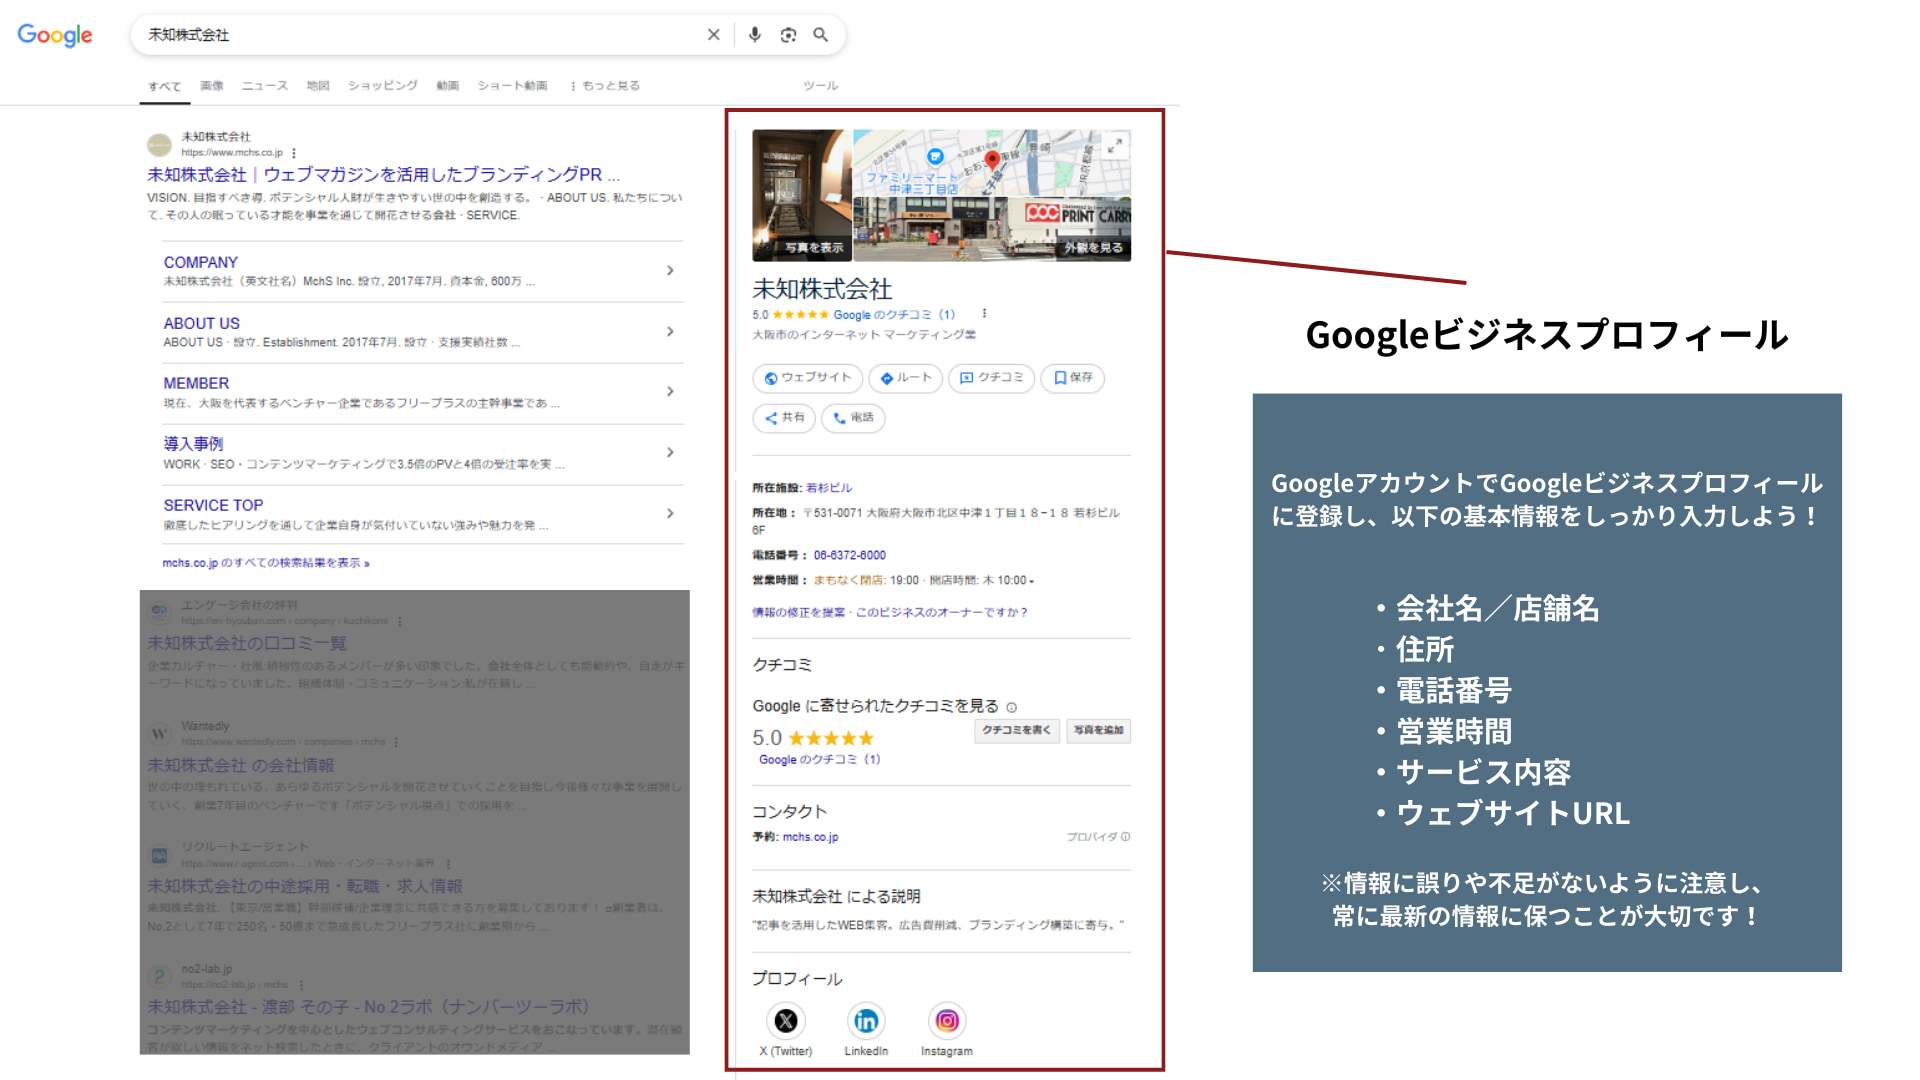Clear the search query with the X icon
Viewport: 1920px width, 1080px height.
[713, 34]
